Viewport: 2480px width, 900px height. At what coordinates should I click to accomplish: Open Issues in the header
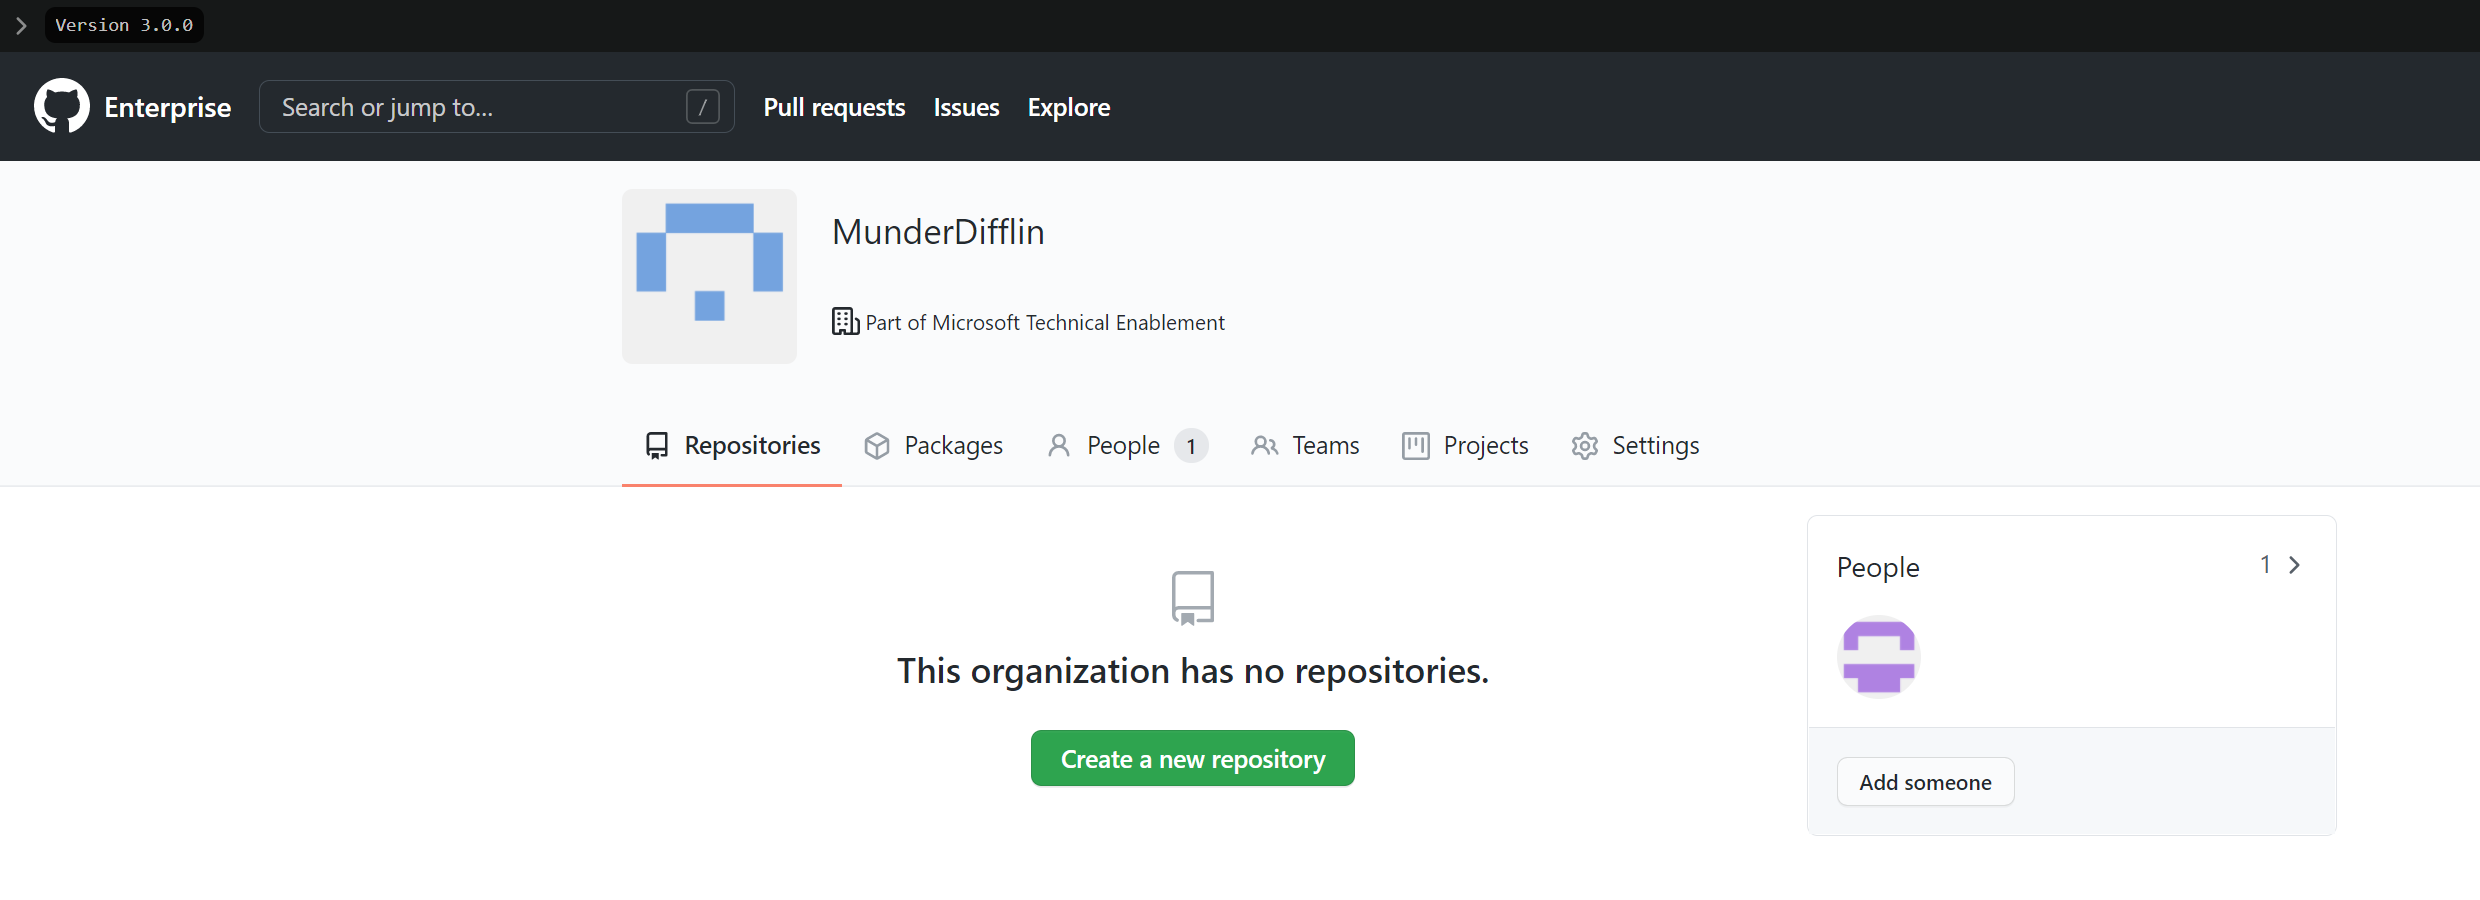pos(966,107)
